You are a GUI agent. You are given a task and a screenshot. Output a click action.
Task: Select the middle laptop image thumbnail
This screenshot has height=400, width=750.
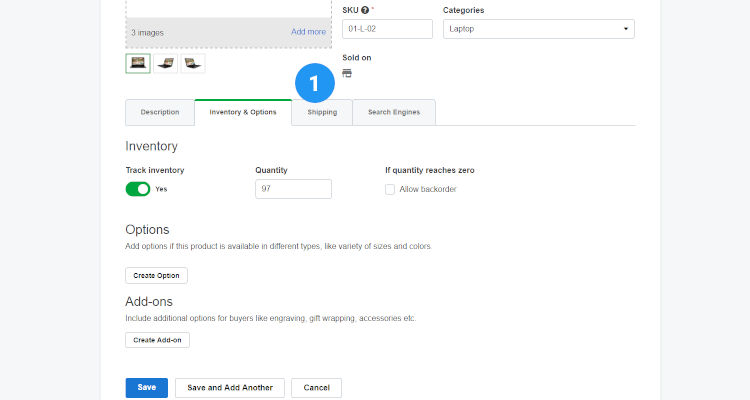click(166, 63)
